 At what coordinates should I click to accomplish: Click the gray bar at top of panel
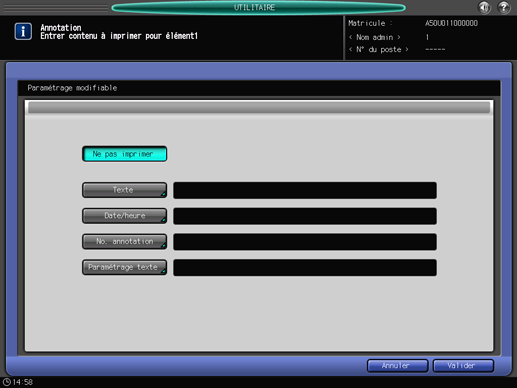point(259,108)
